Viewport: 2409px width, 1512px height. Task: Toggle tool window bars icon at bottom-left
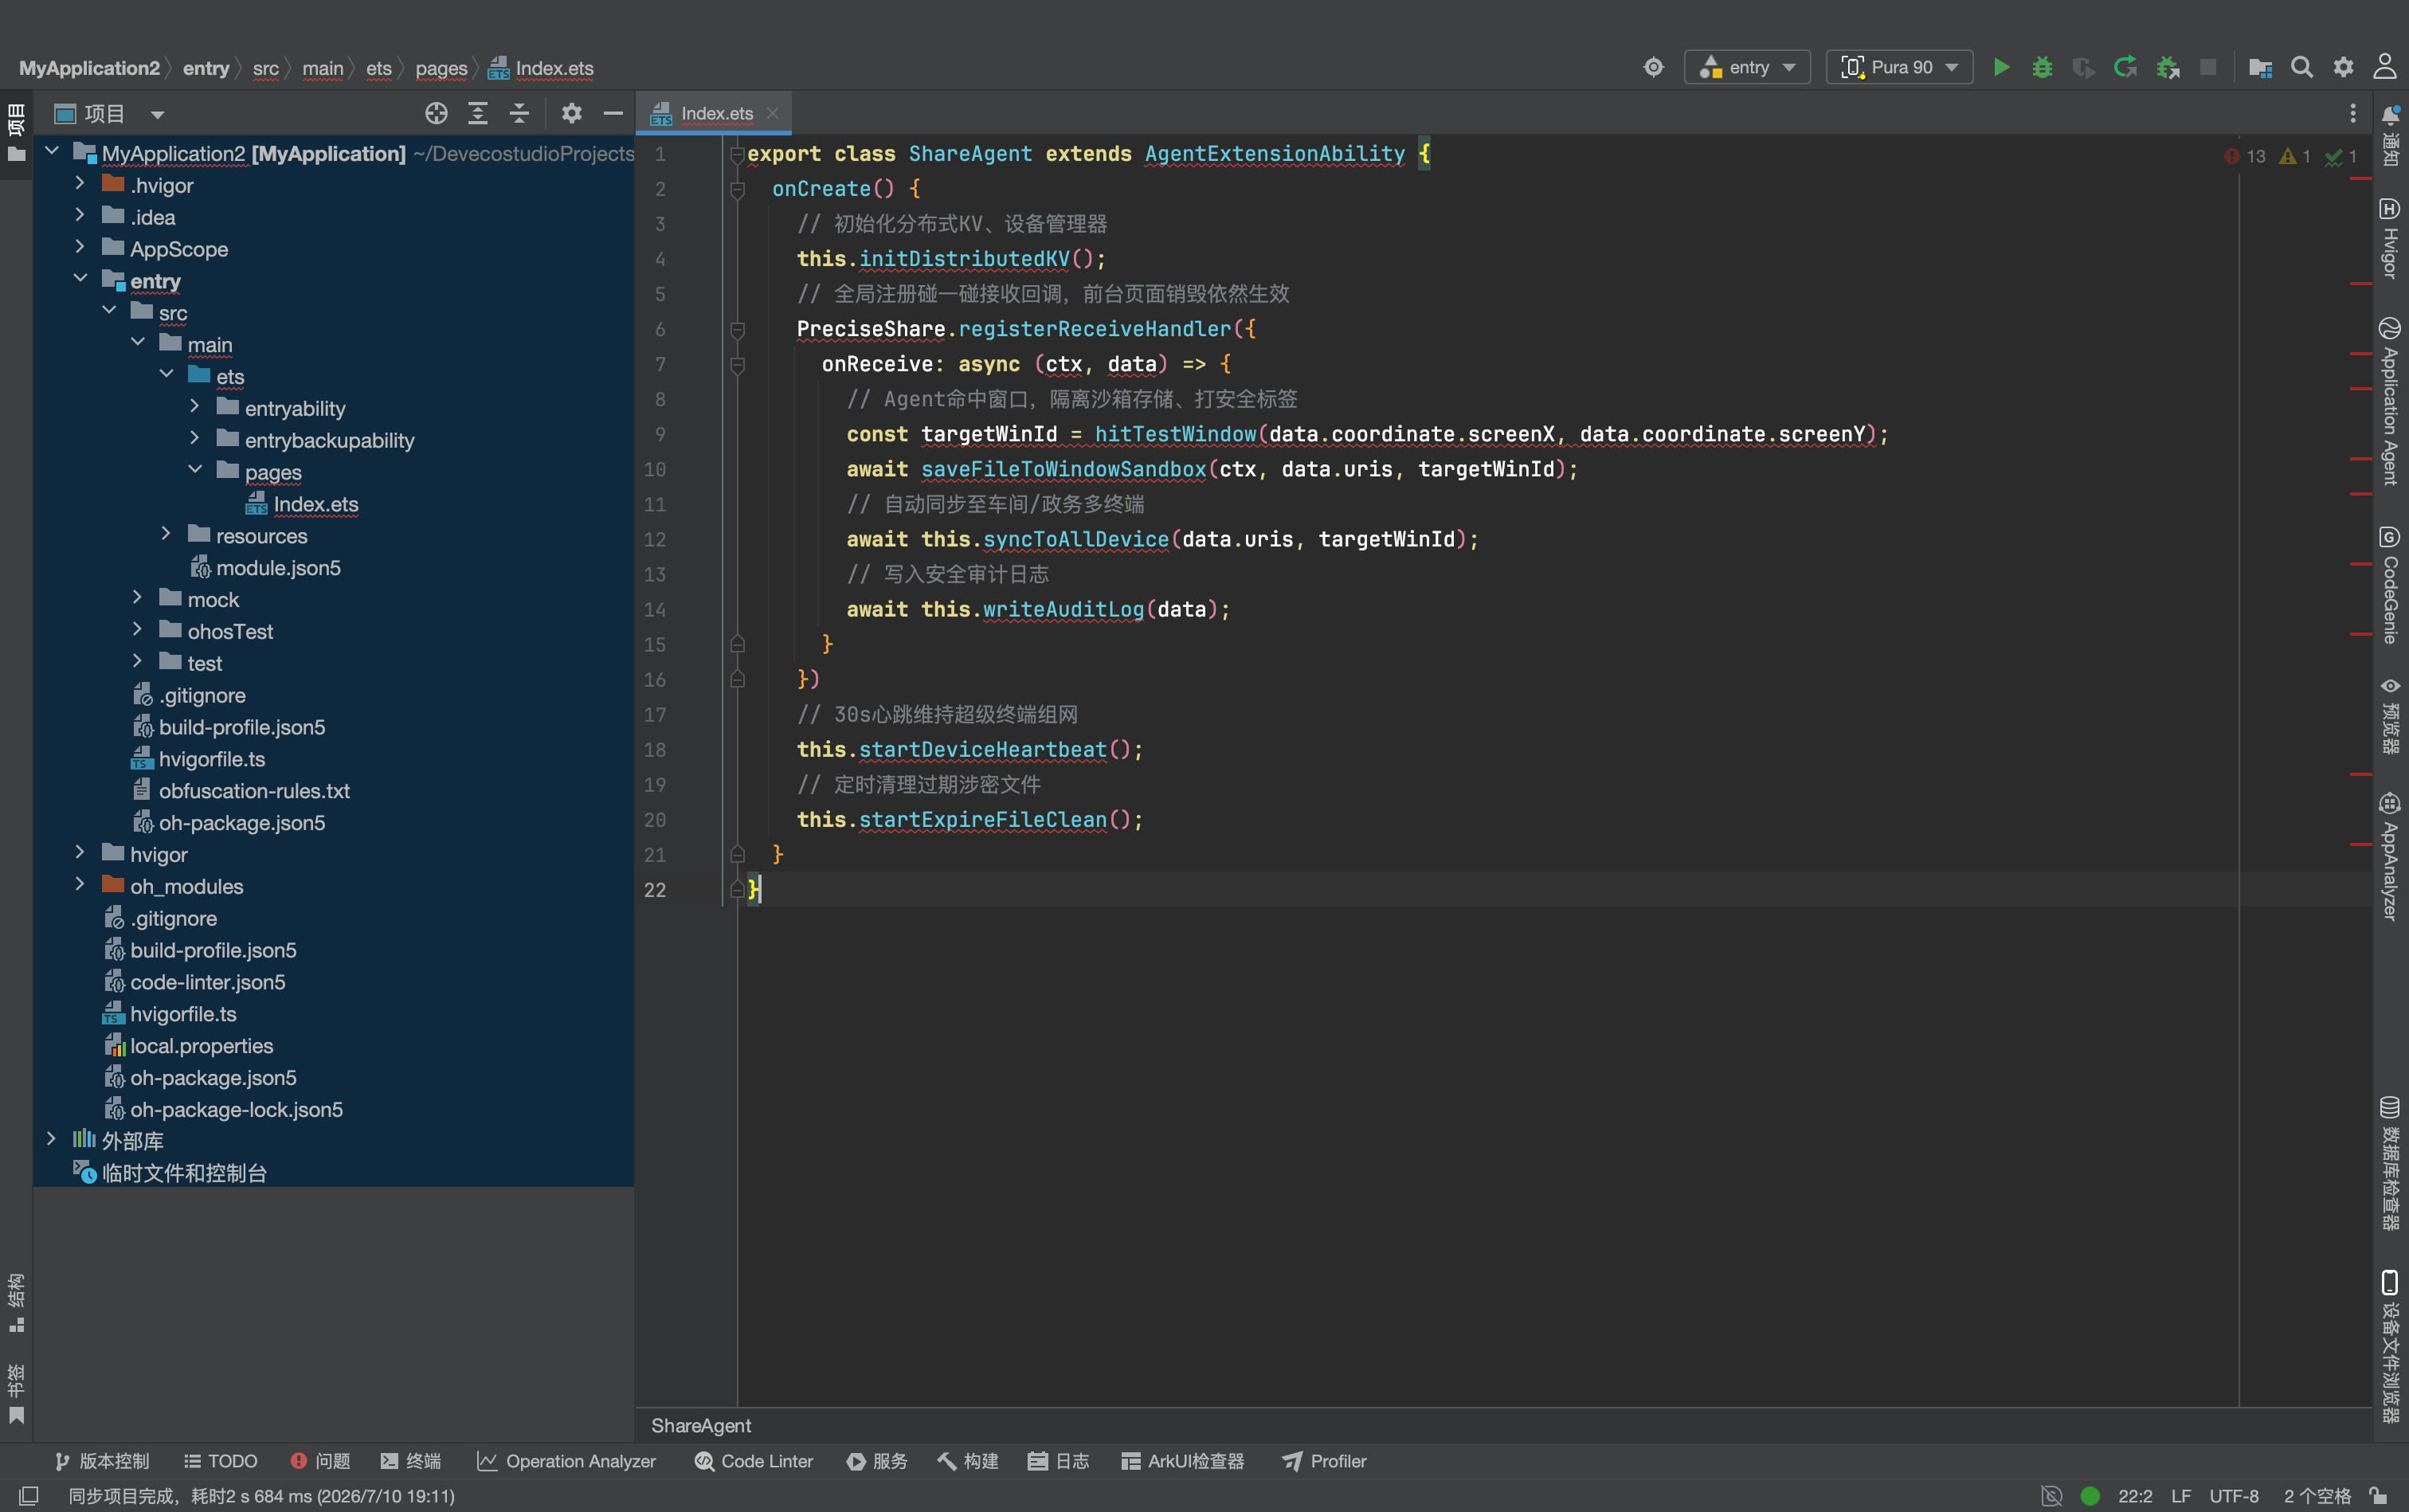point(29,1496)
